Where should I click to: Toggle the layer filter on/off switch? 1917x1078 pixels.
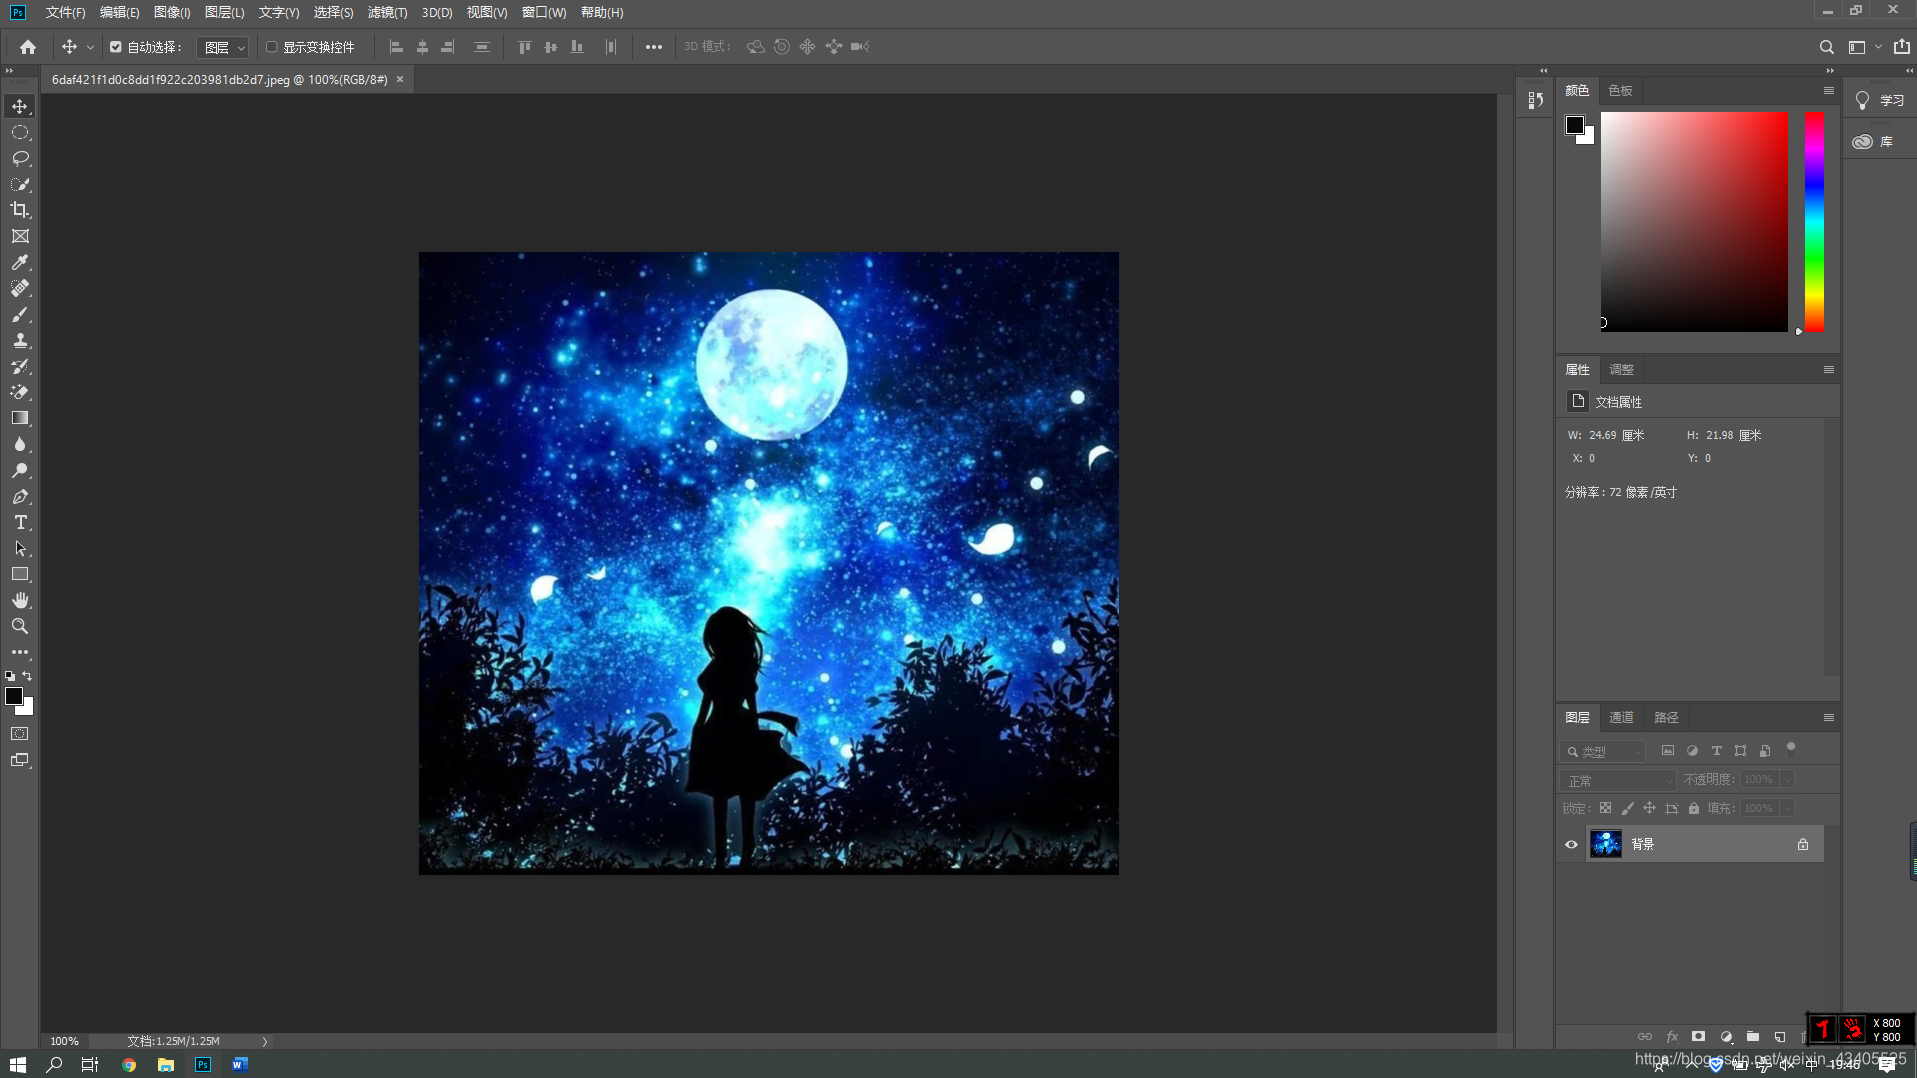click(x=1791, y=747)
